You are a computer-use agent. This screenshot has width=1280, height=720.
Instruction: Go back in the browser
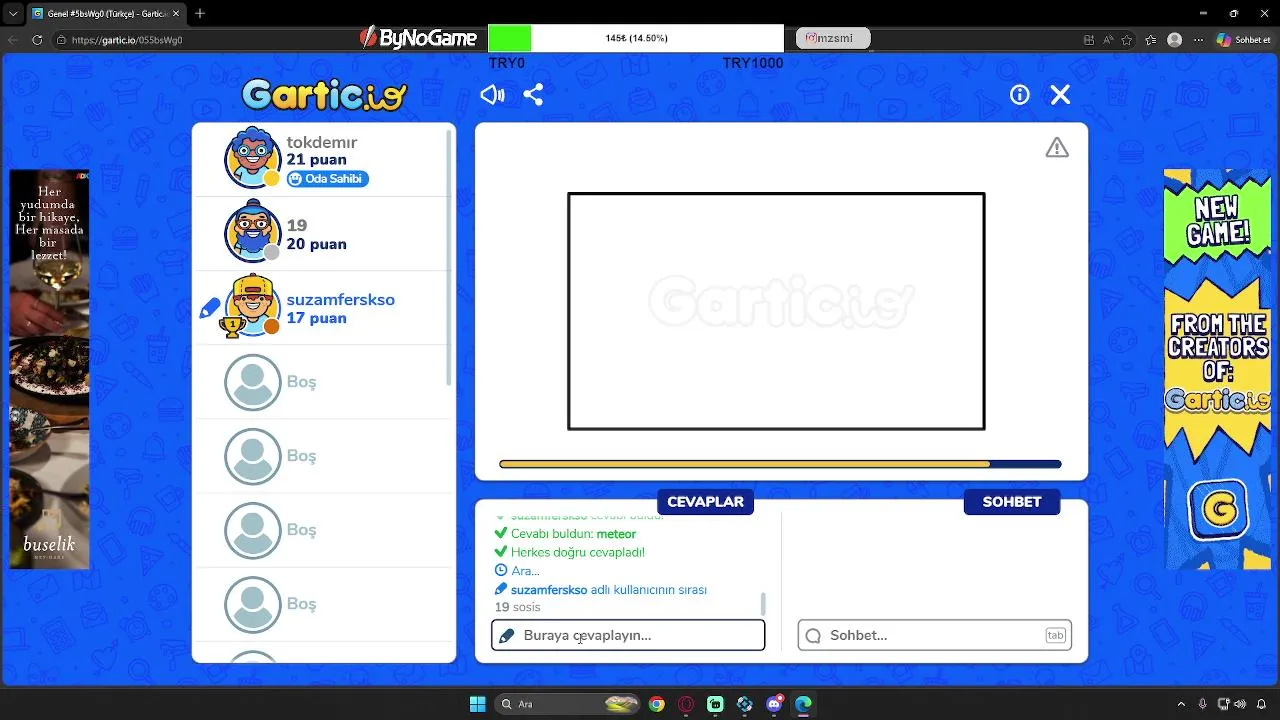(x=13, y=40)
